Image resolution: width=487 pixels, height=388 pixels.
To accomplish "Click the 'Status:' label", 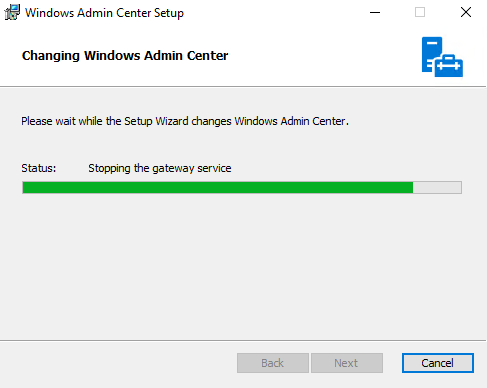I will tap(39, 168).
